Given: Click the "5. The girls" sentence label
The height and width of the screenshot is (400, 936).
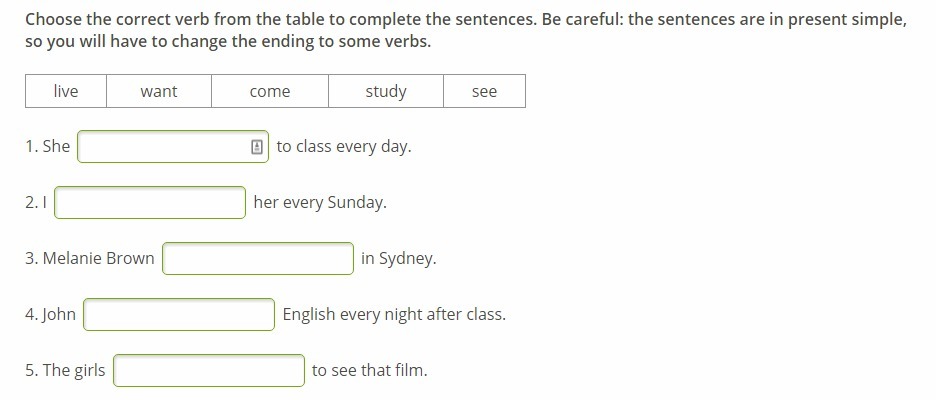Looking at the screenshot, I should coord(65,371).
